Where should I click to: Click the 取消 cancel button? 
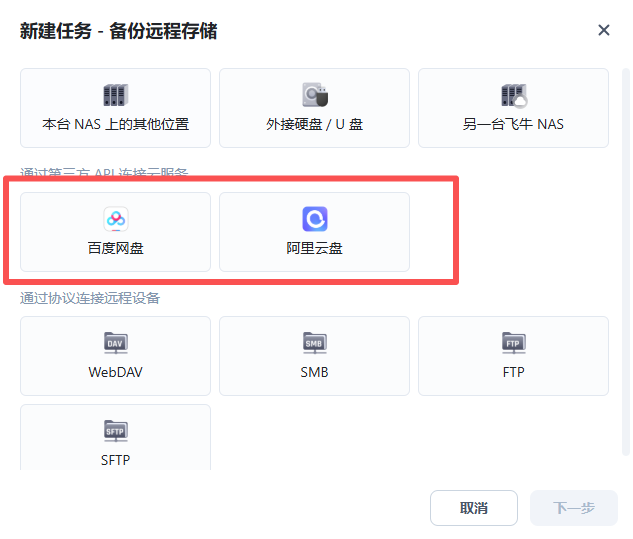tap(474, 508)
